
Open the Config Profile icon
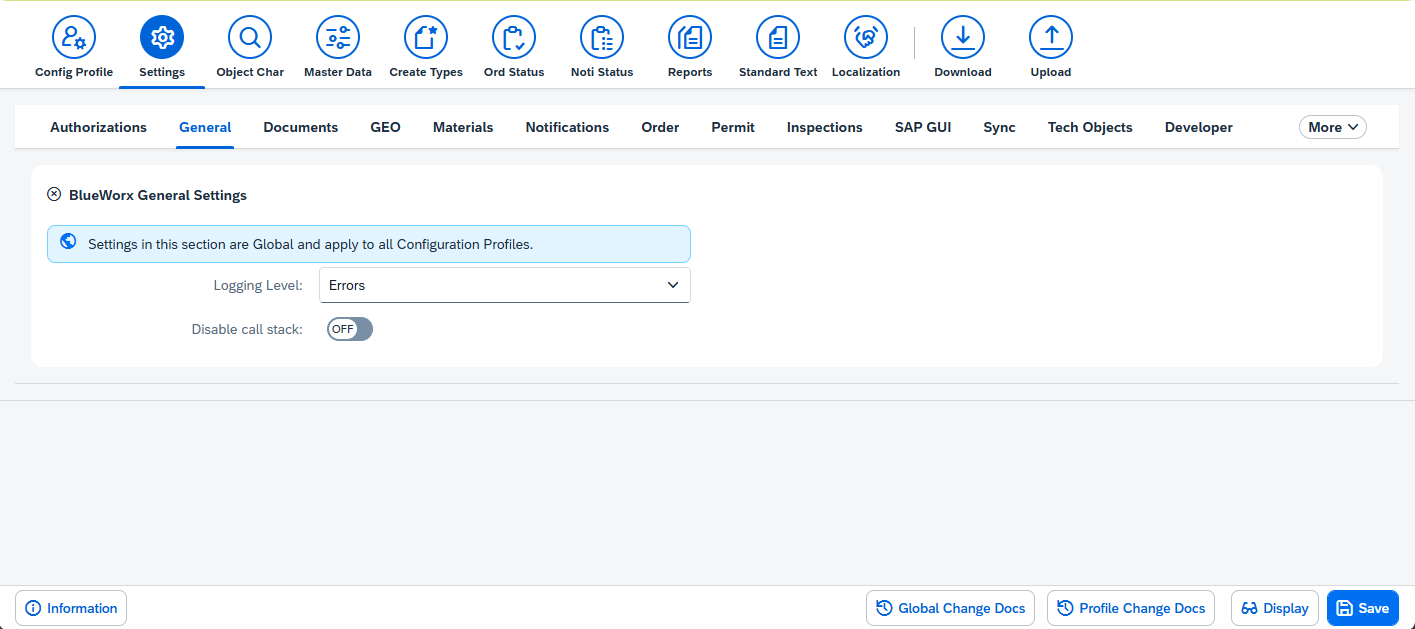coord(74,38)
